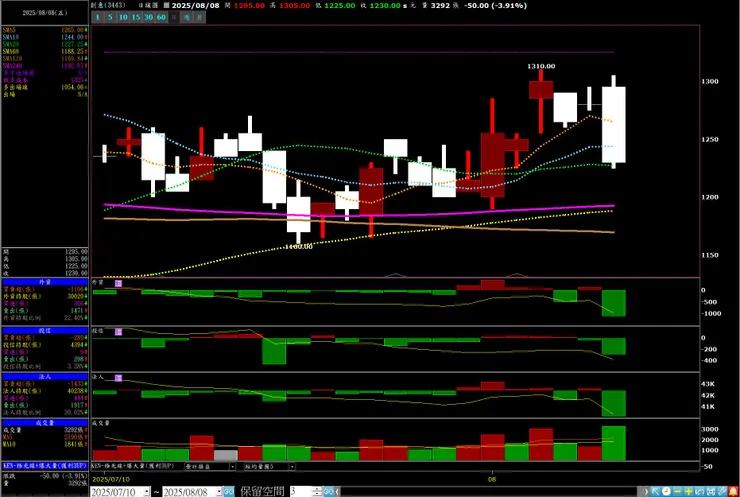
Task: Open purple settings icon in 法人 subchart
Action: click(118, 378)
